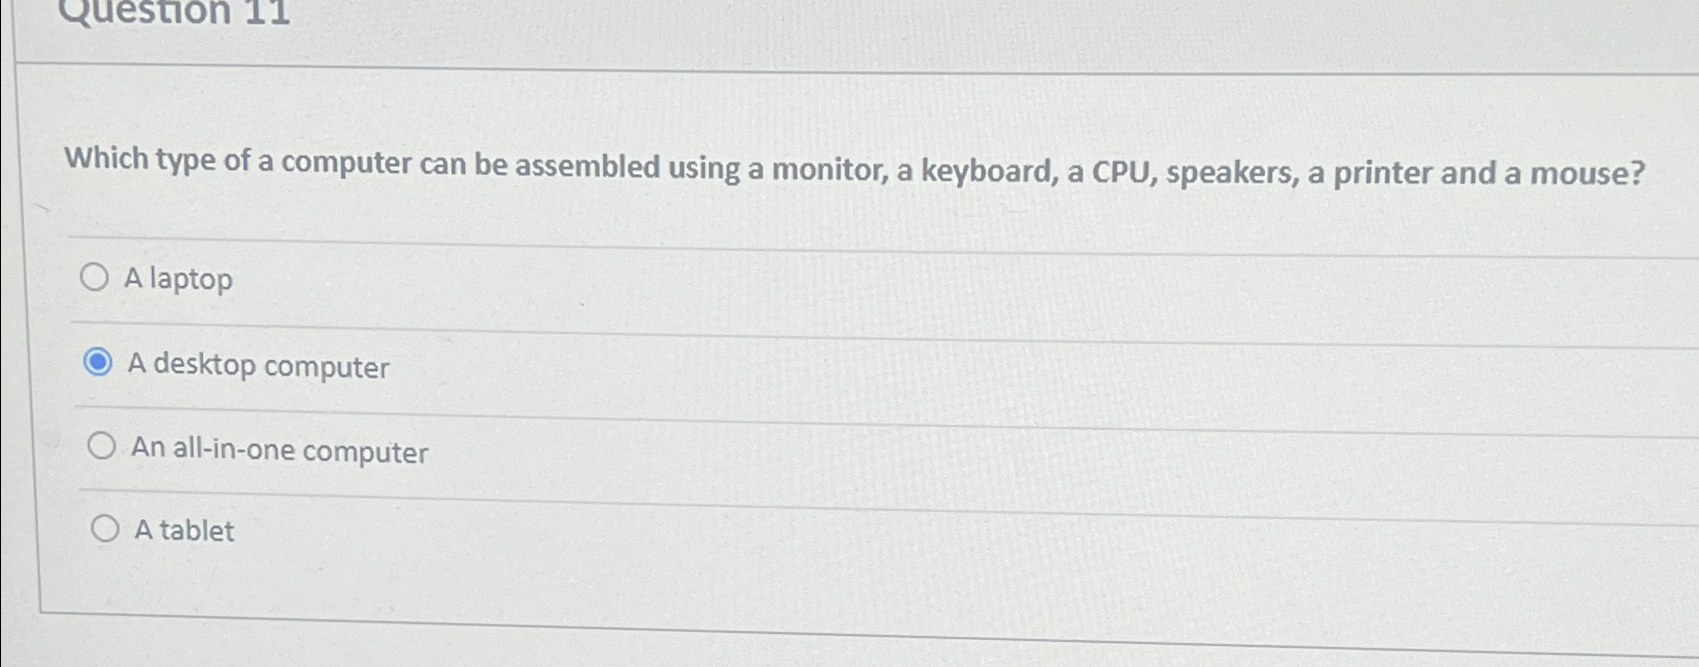This screenshot has height=667, width=1699.
Task: Click the 'A tablet' label text
Action: (x=182, y=530)
